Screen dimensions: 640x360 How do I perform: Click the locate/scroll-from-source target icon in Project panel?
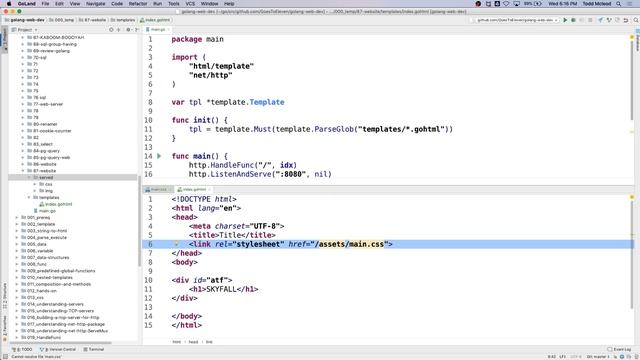click(x=111, y=30)
